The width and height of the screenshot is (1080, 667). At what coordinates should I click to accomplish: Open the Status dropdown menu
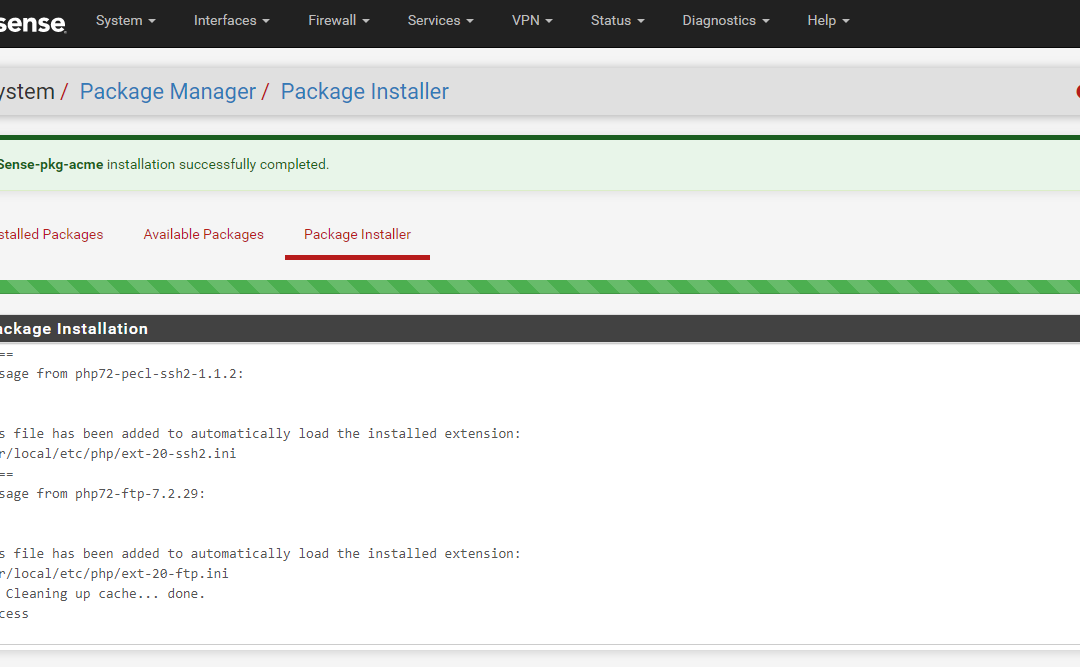click(618, 21)
